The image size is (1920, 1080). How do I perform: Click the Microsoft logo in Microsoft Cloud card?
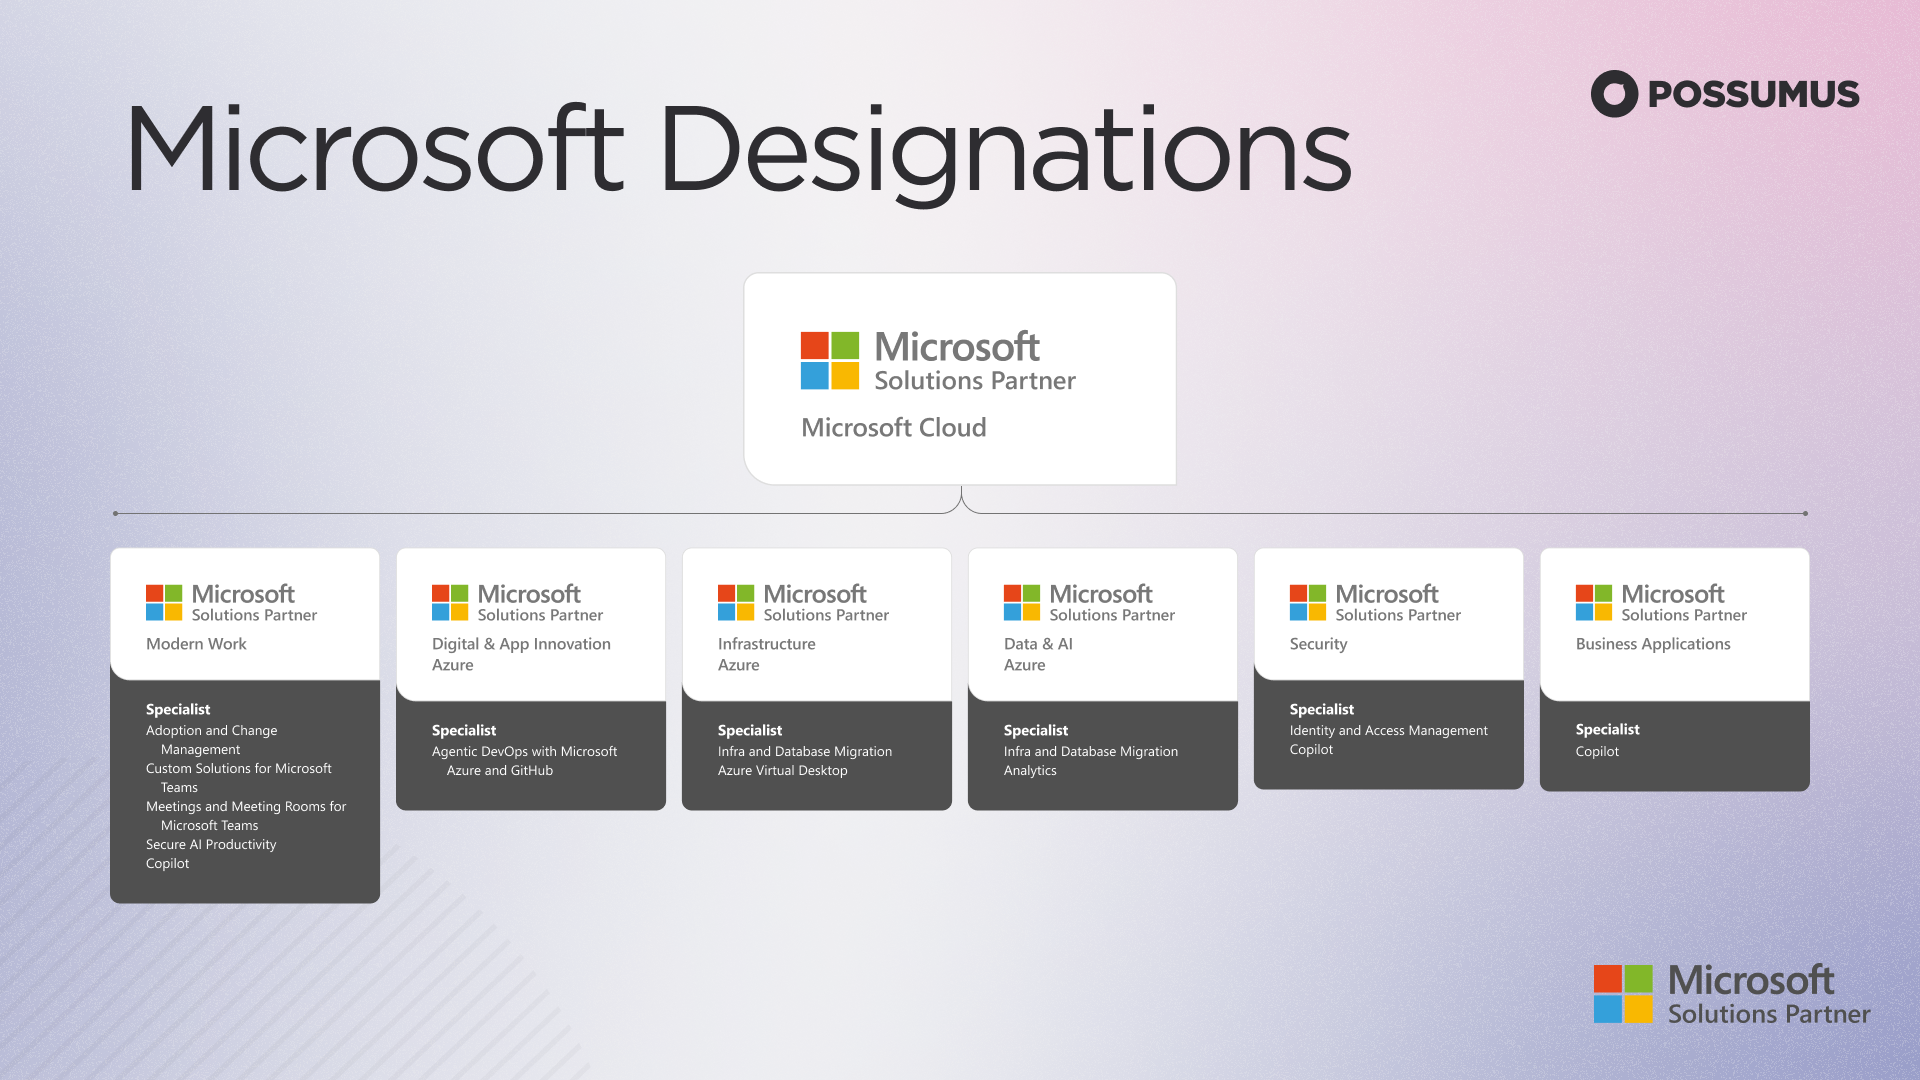point(830,360)
